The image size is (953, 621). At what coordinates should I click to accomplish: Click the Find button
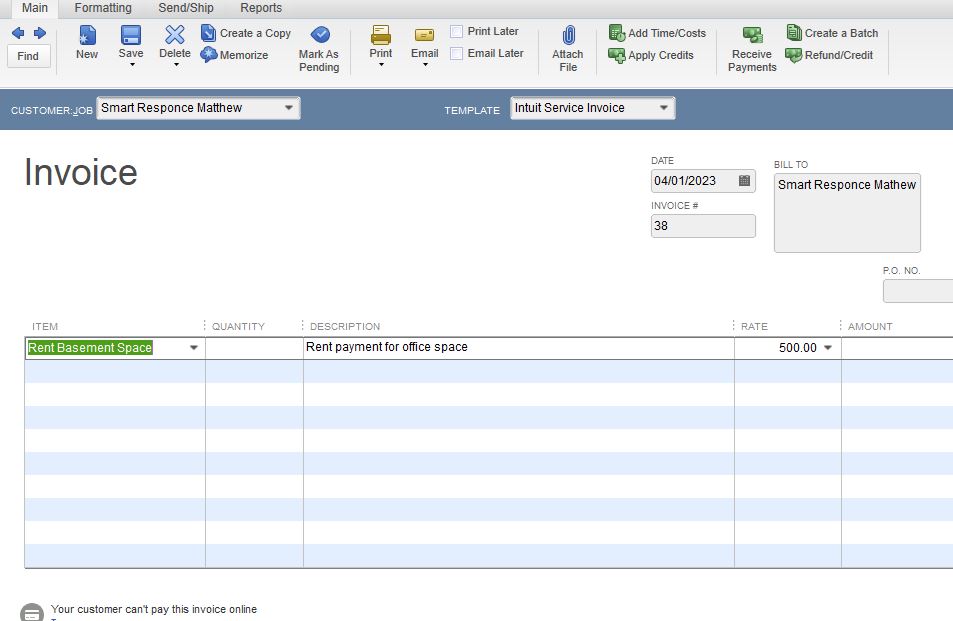tap(28, 56)
